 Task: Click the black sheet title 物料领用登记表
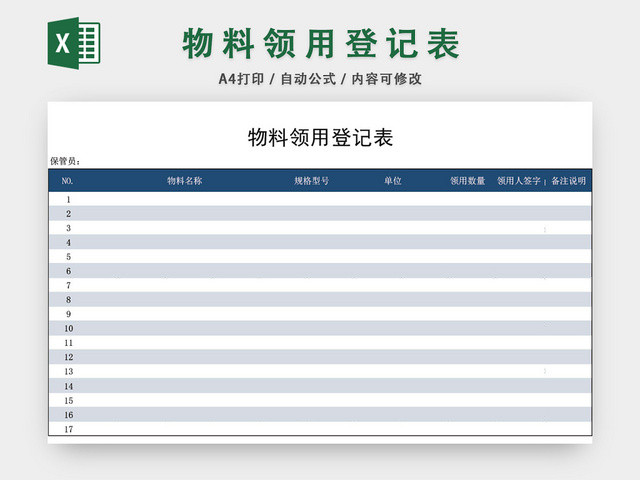click(x=320, y=137)
